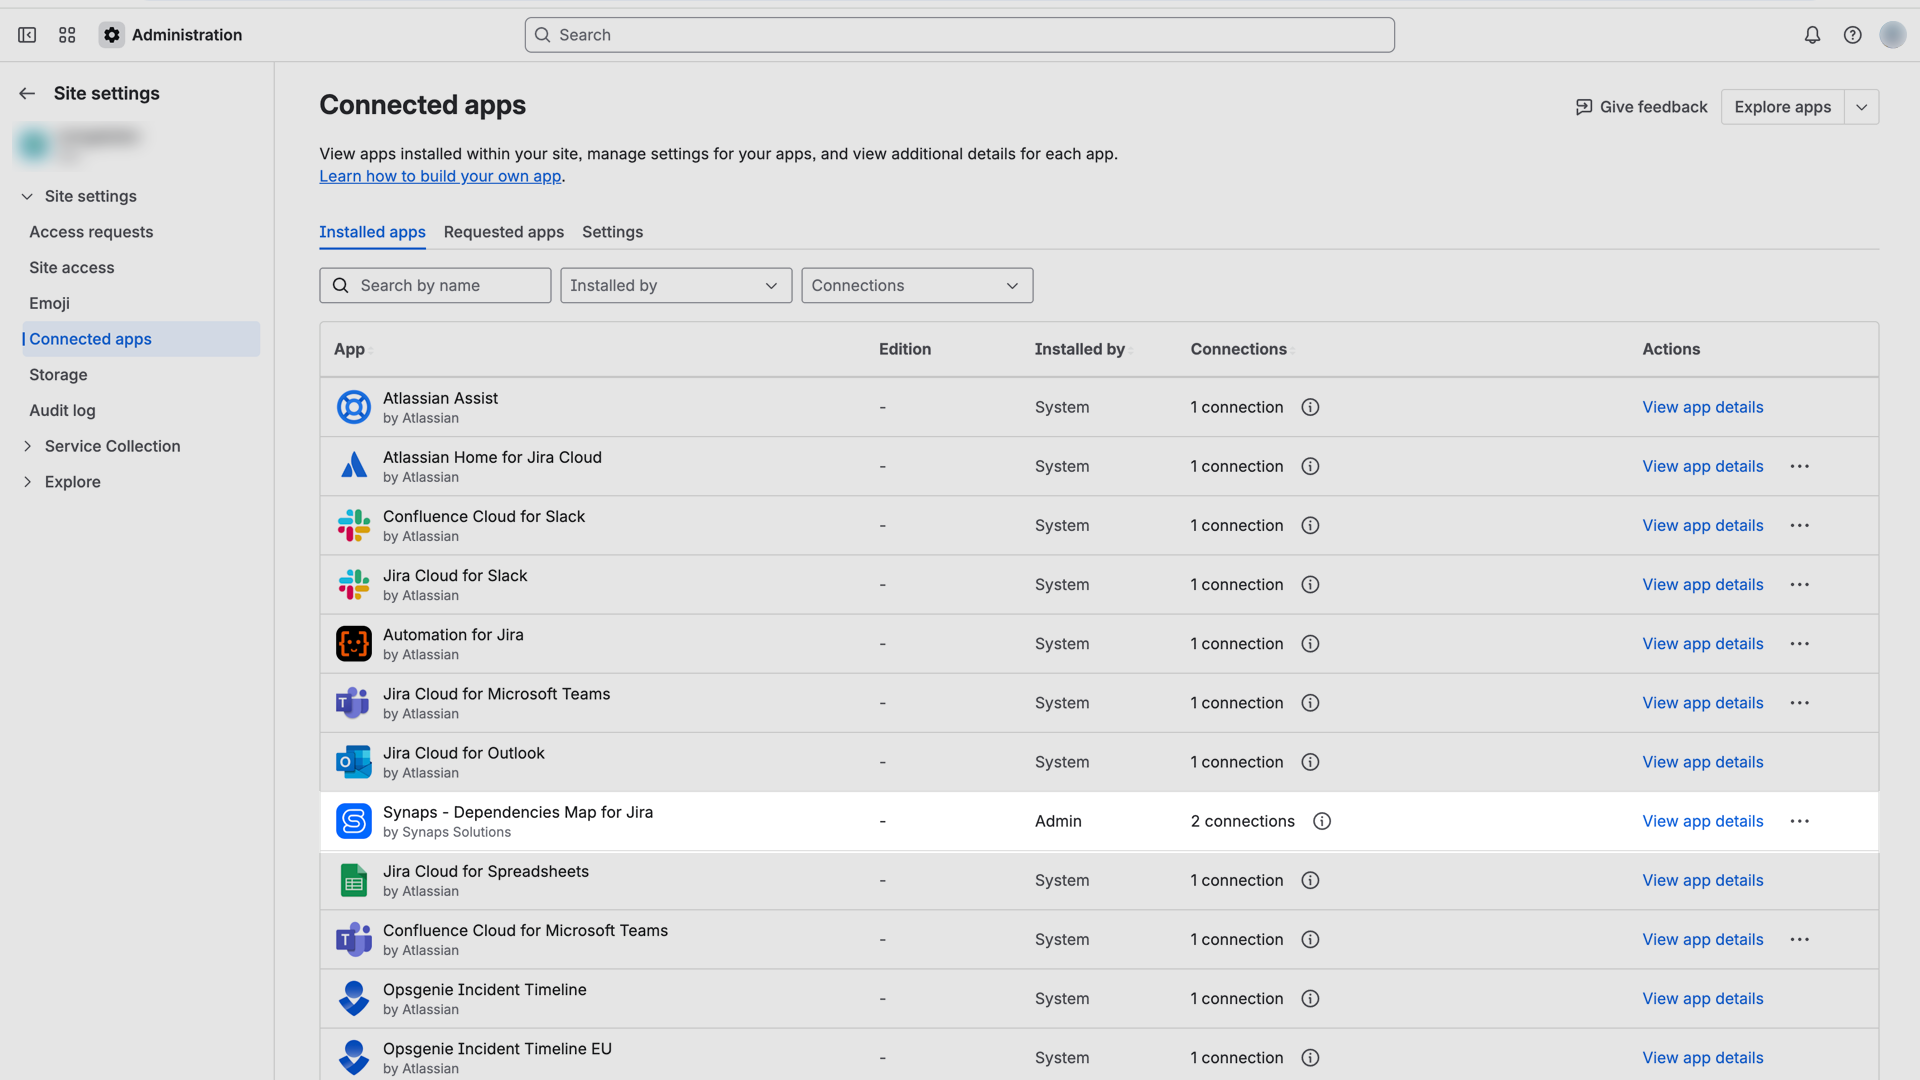View app details for Atlassian Assist
Image resolution: width=1920 pixels, height=1080 pixels.
pyautogui.click(x=1702, y=407)
